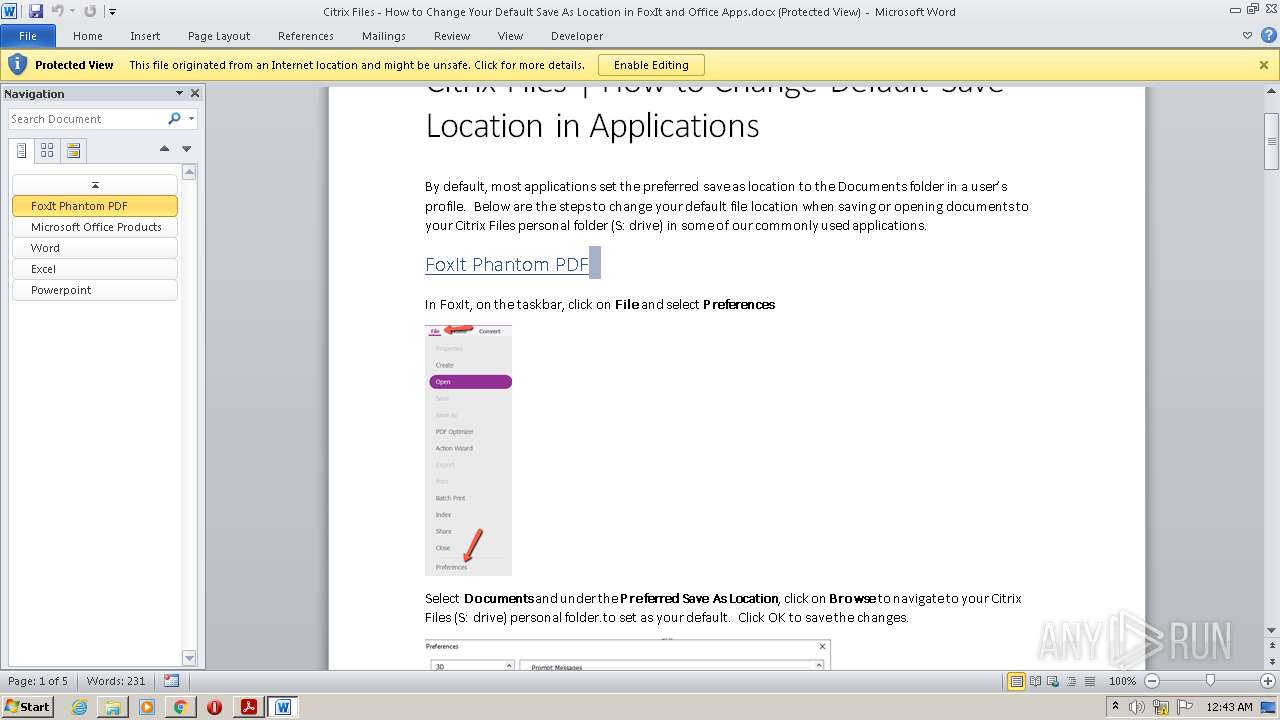Switch to Print Layout view

tap(1017, 681)
